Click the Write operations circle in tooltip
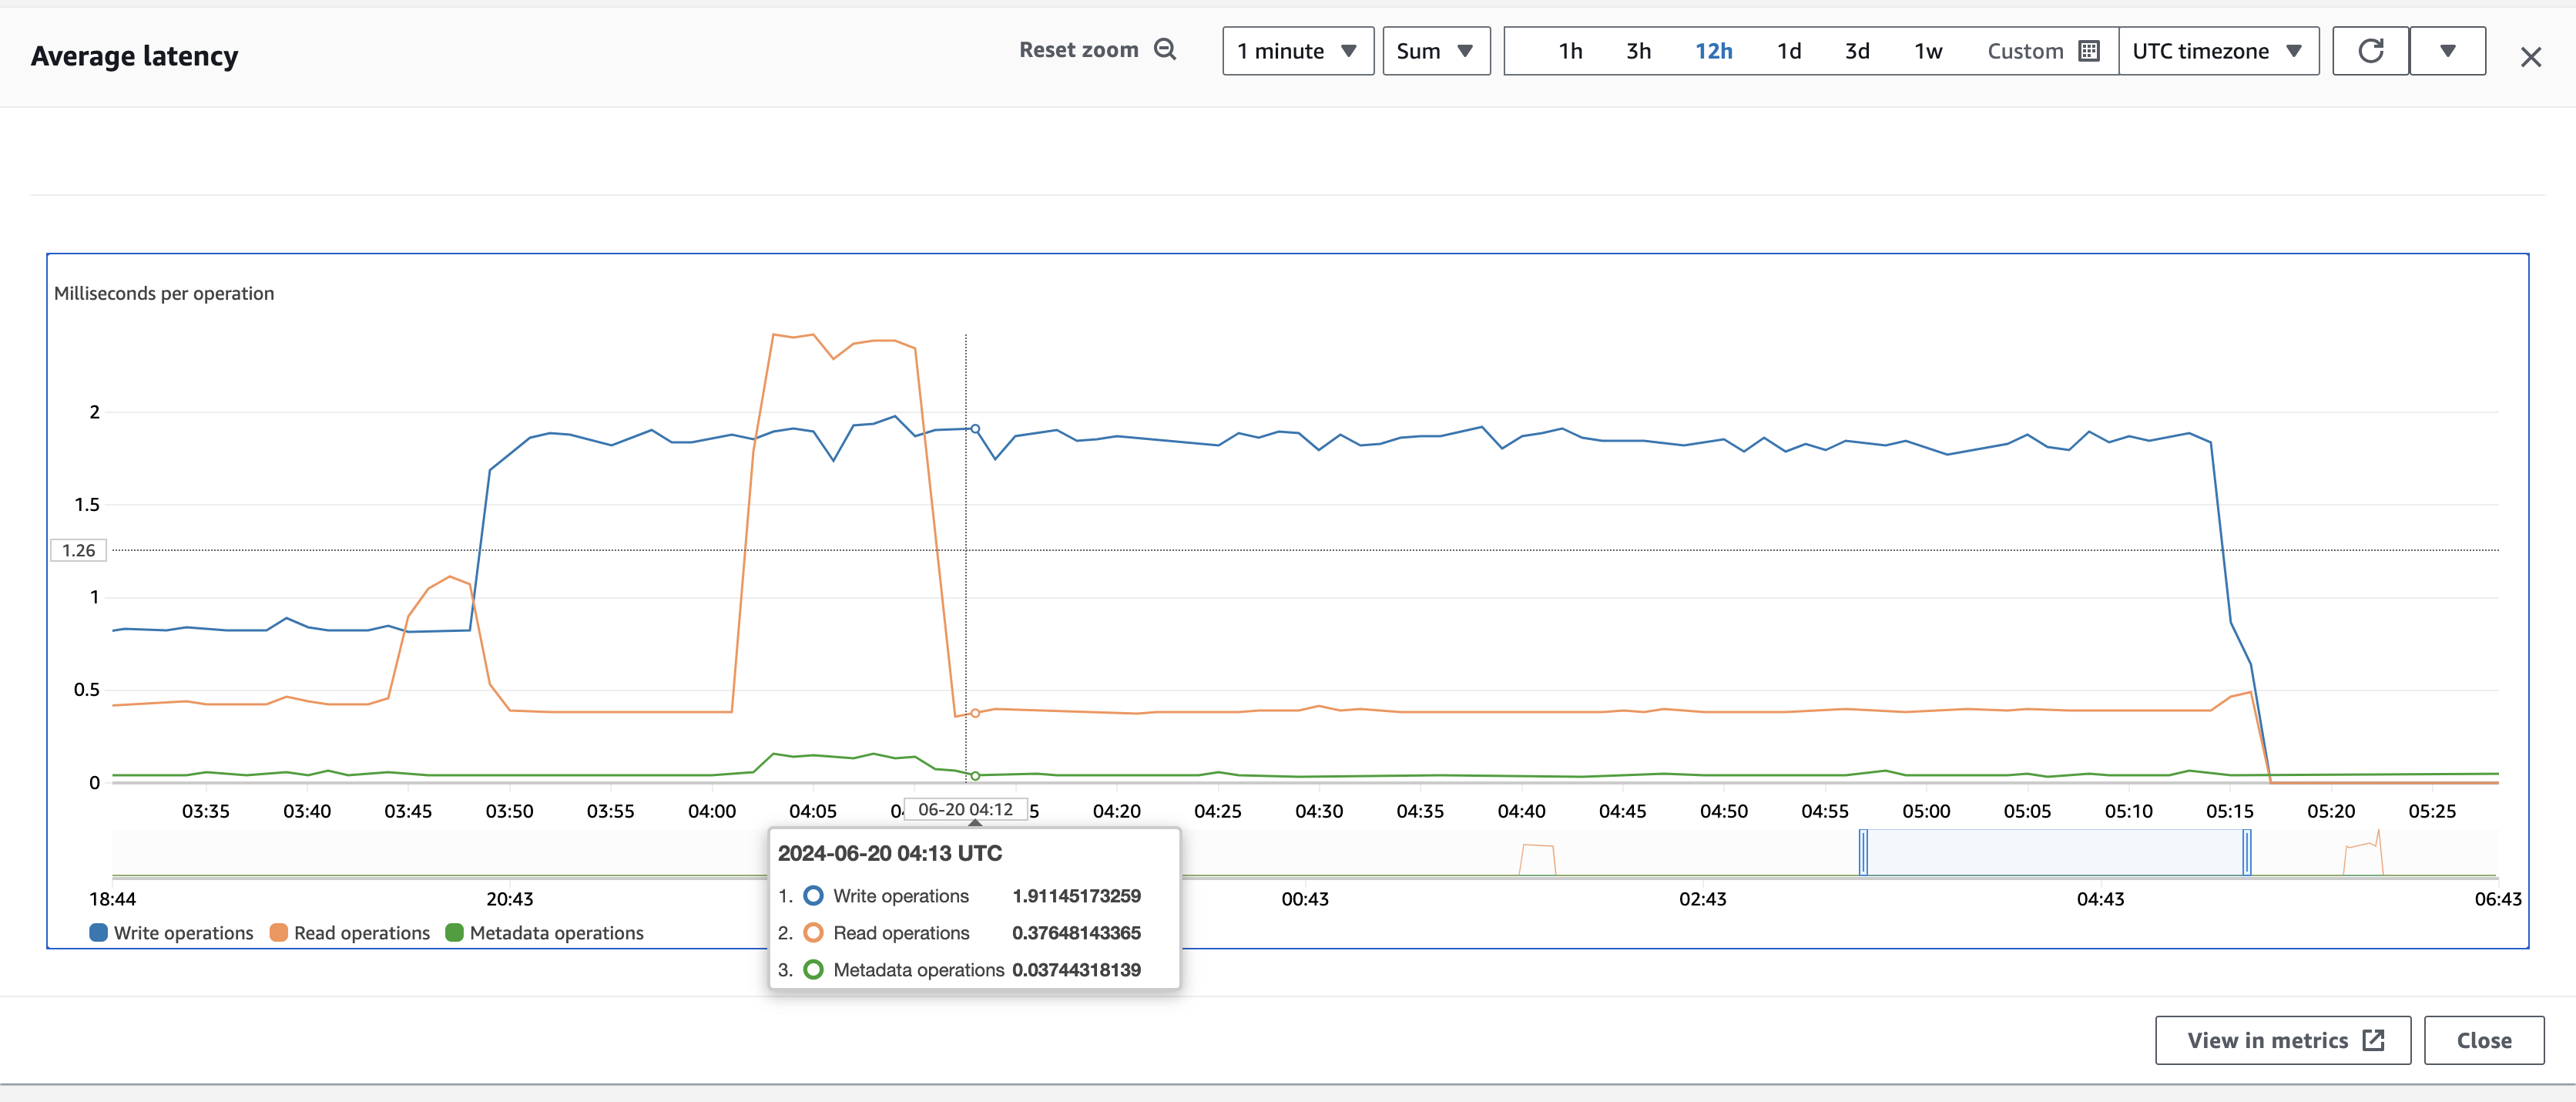Image resolution: width=2576 pixels, height=1102 pixels. [813, 896]
